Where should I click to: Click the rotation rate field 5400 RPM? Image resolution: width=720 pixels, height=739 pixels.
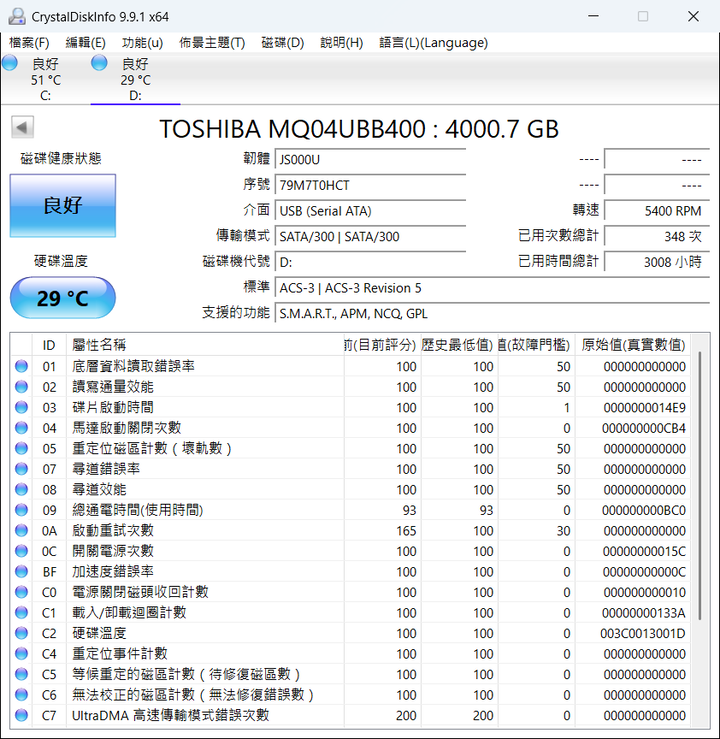[657, 211]
